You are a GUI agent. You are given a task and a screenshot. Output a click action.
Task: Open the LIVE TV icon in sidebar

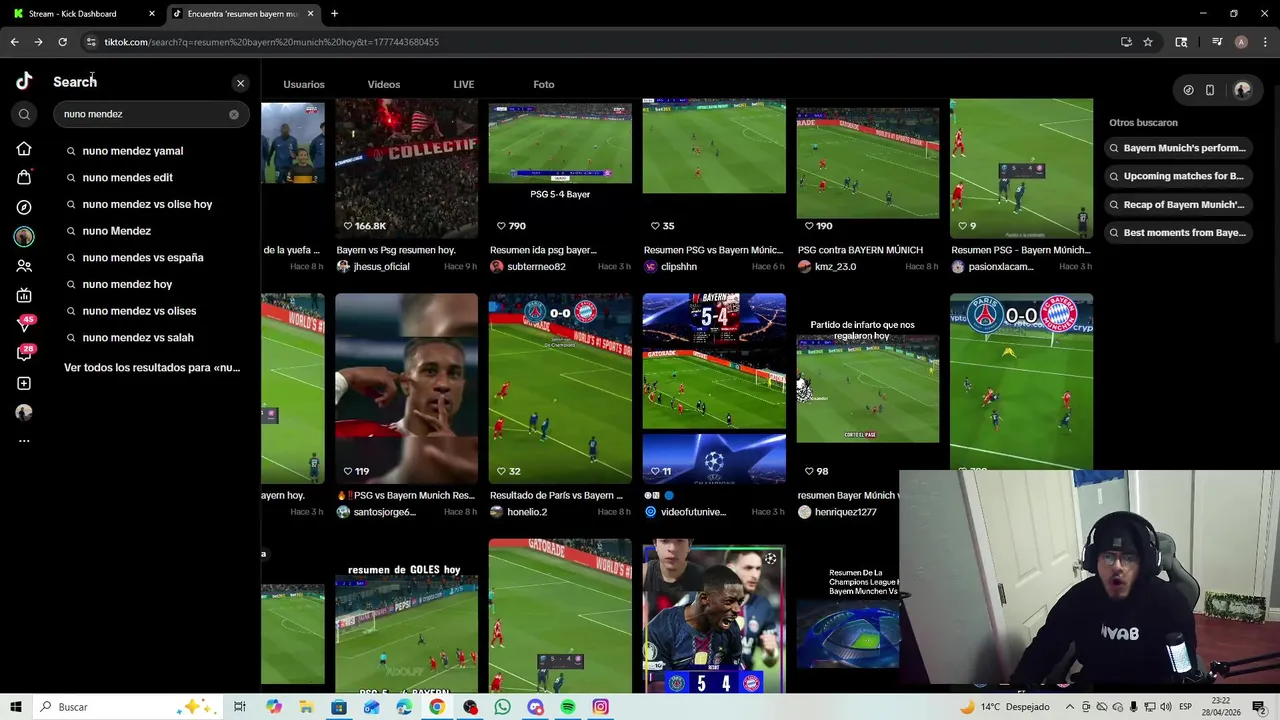[24, 295]
